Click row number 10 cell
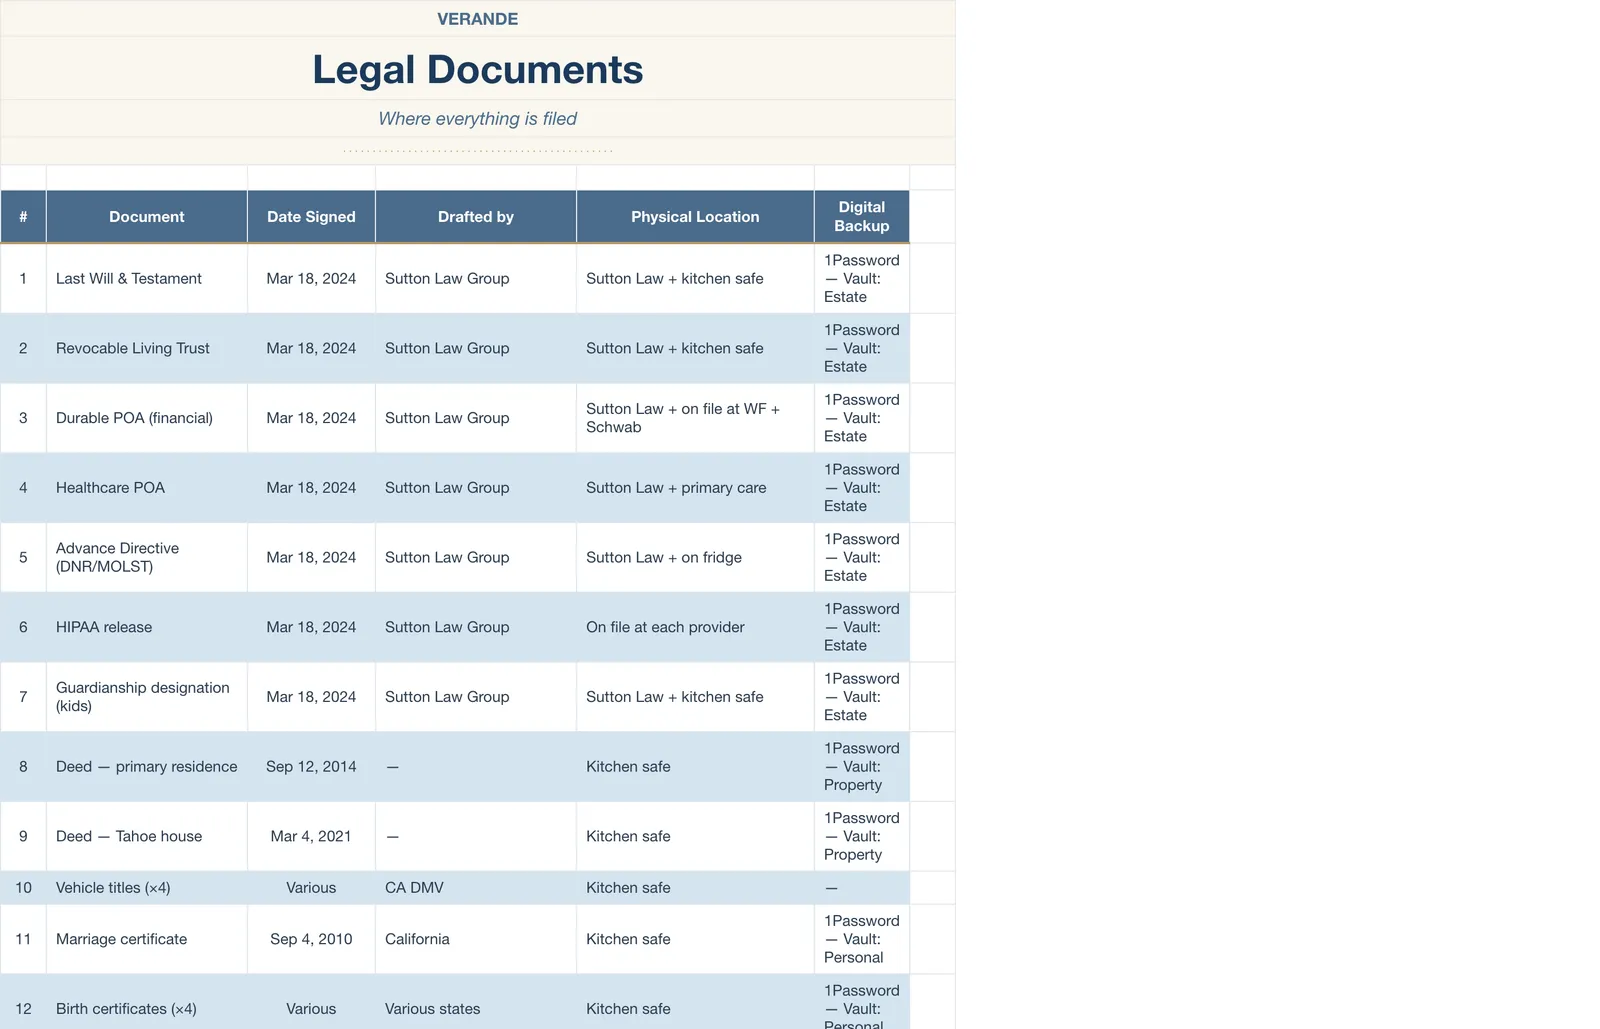1600x1029 pixels. click(x=23, y=888)
